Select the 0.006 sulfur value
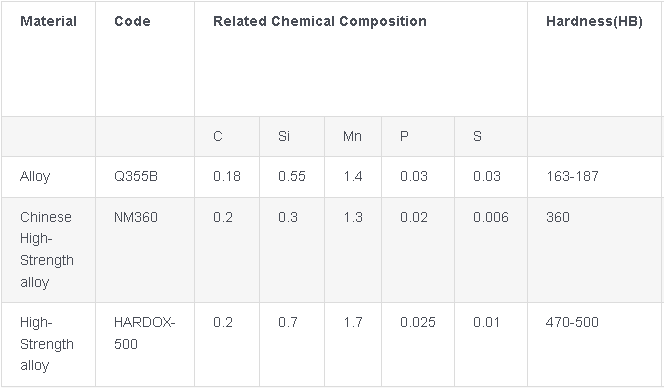 point(491,217)
